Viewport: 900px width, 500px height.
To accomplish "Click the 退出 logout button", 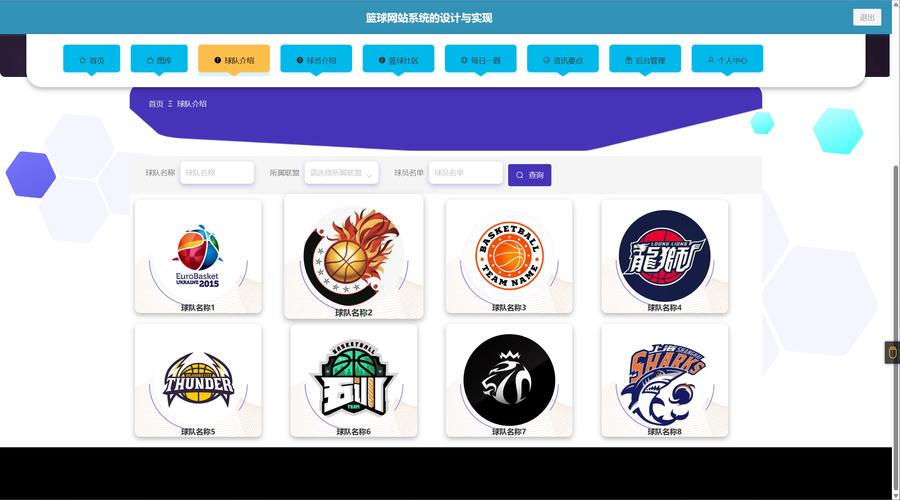I will point(867,17).
